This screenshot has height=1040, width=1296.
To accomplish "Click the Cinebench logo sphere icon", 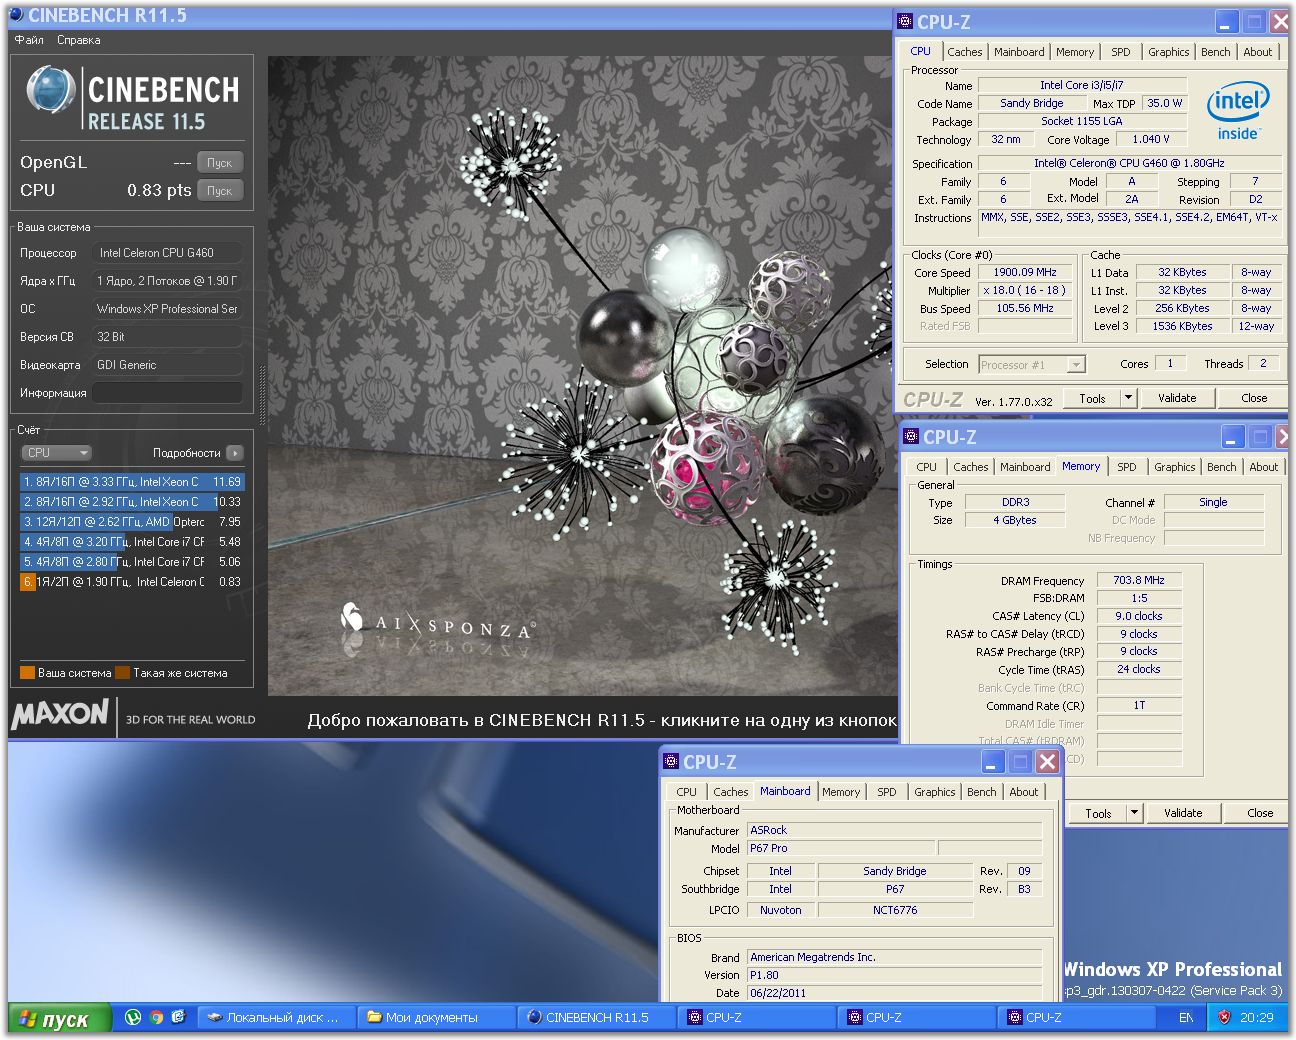I will coord(50,90).
